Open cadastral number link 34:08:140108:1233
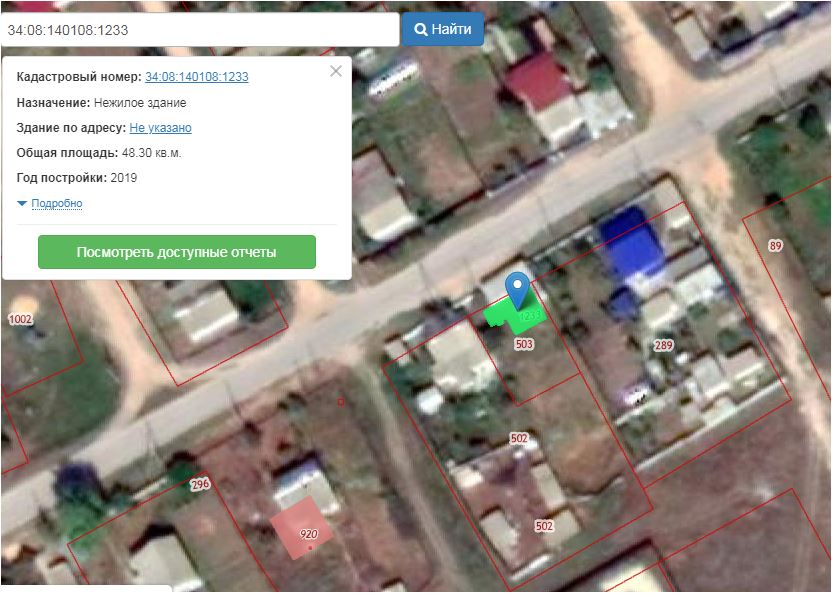The width and height of the screenshot is (832, 593). [x=197, y=77]
